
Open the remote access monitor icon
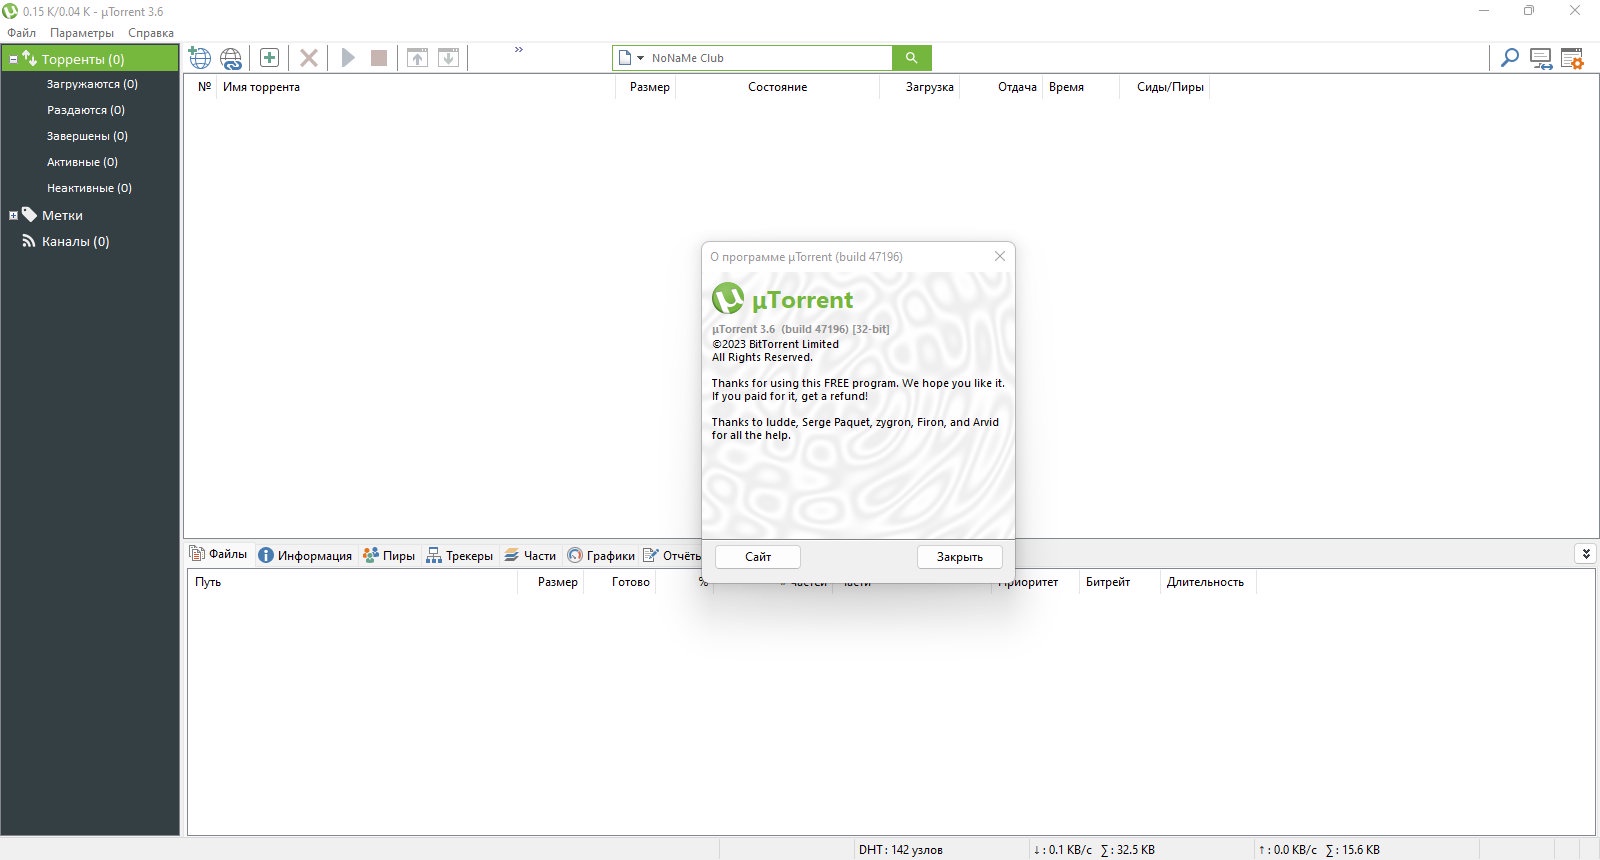[x=1541, y=59]
